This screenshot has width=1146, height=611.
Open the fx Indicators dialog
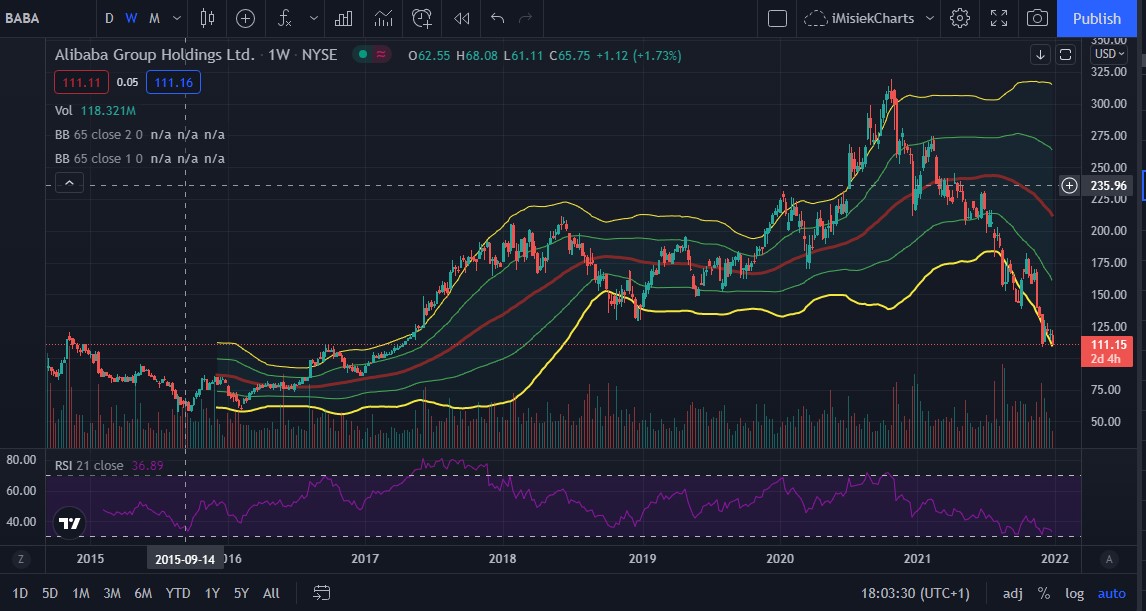point(285,18)
